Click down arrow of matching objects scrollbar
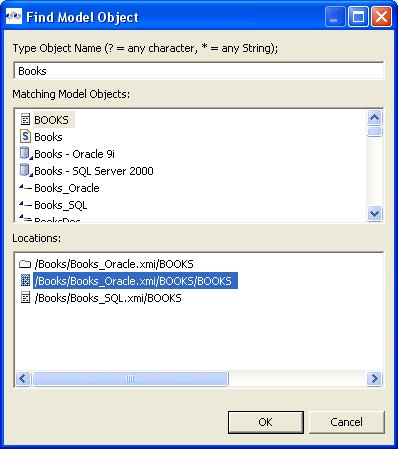The height and width of the screenshot is (449, 398). tap(375, 213)
